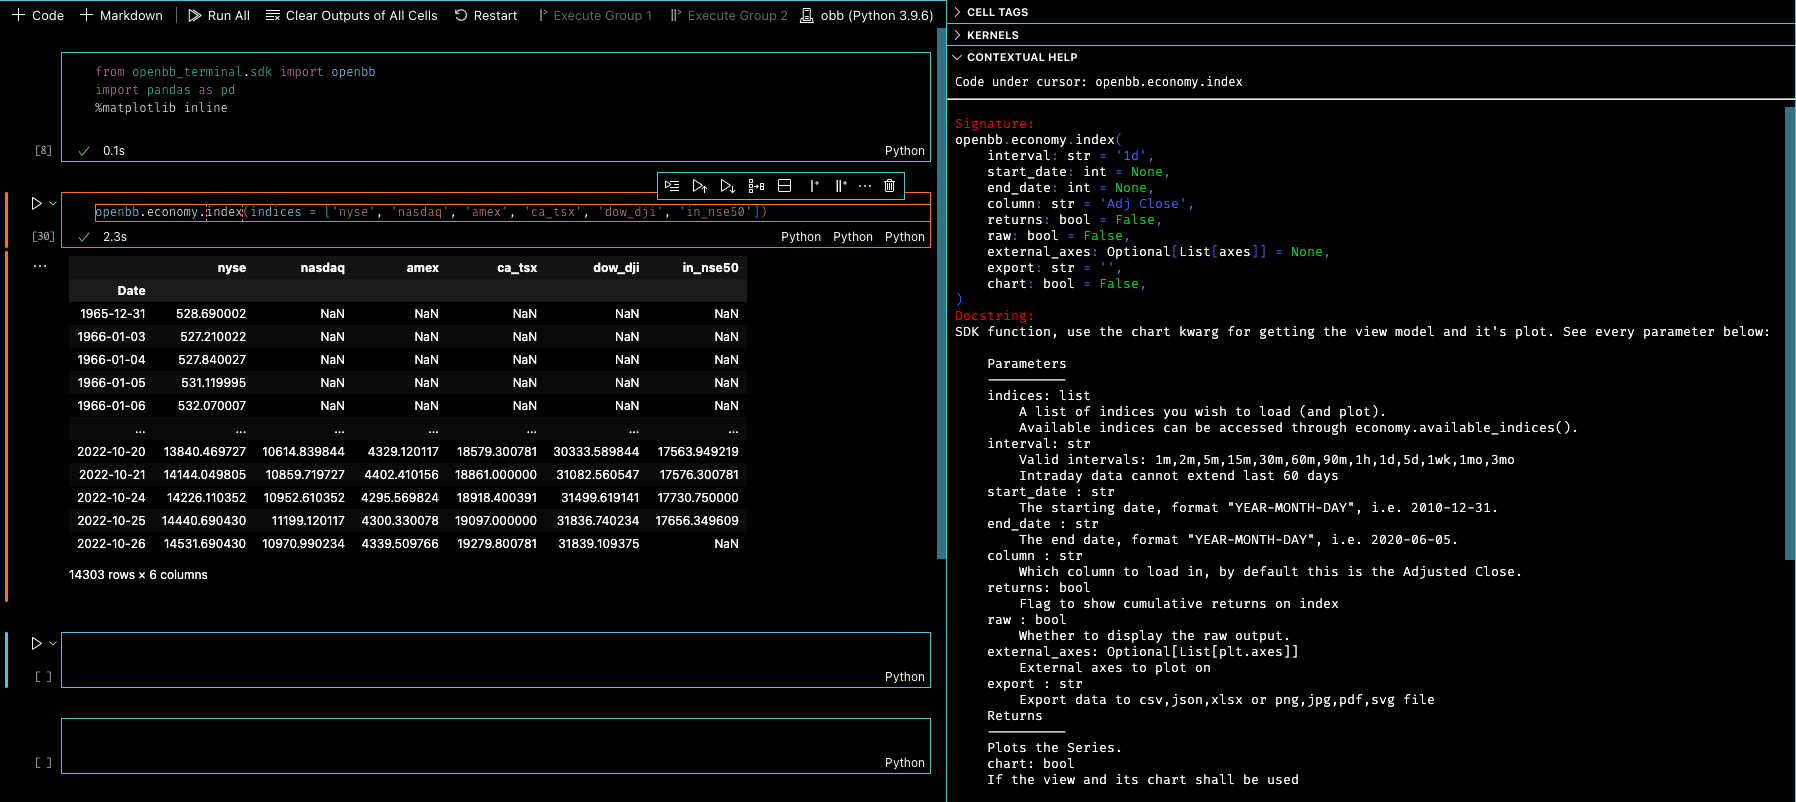Open output actions ellipsis beside the data table

40,266
